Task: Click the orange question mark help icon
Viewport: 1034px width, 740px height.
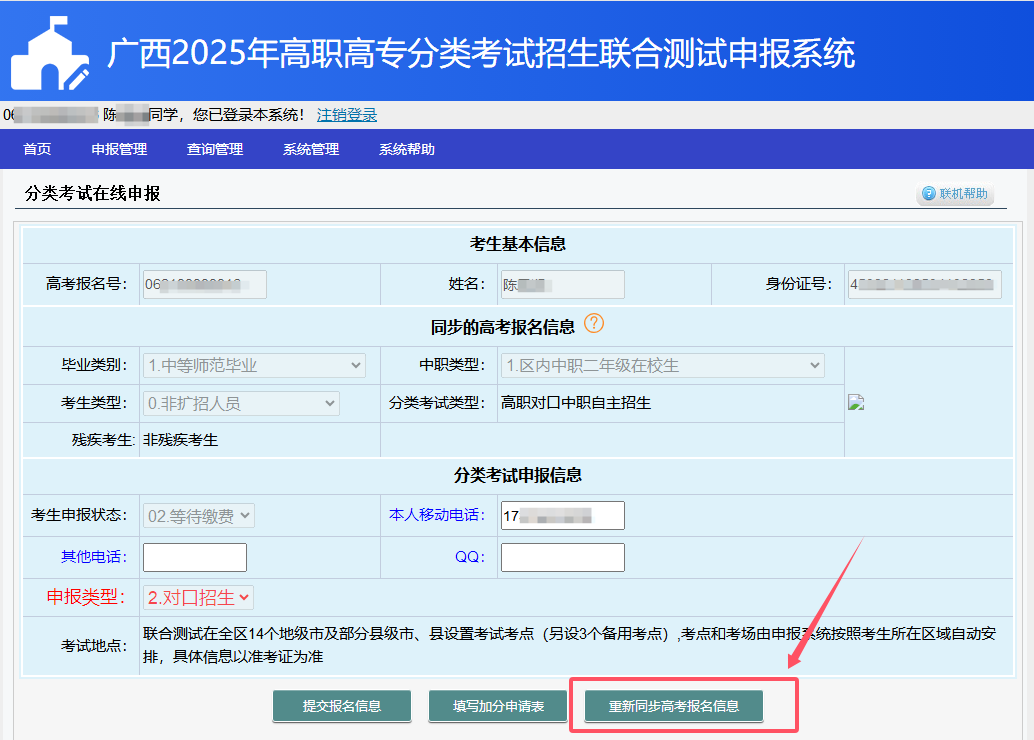Action: (x=594, y=324)
